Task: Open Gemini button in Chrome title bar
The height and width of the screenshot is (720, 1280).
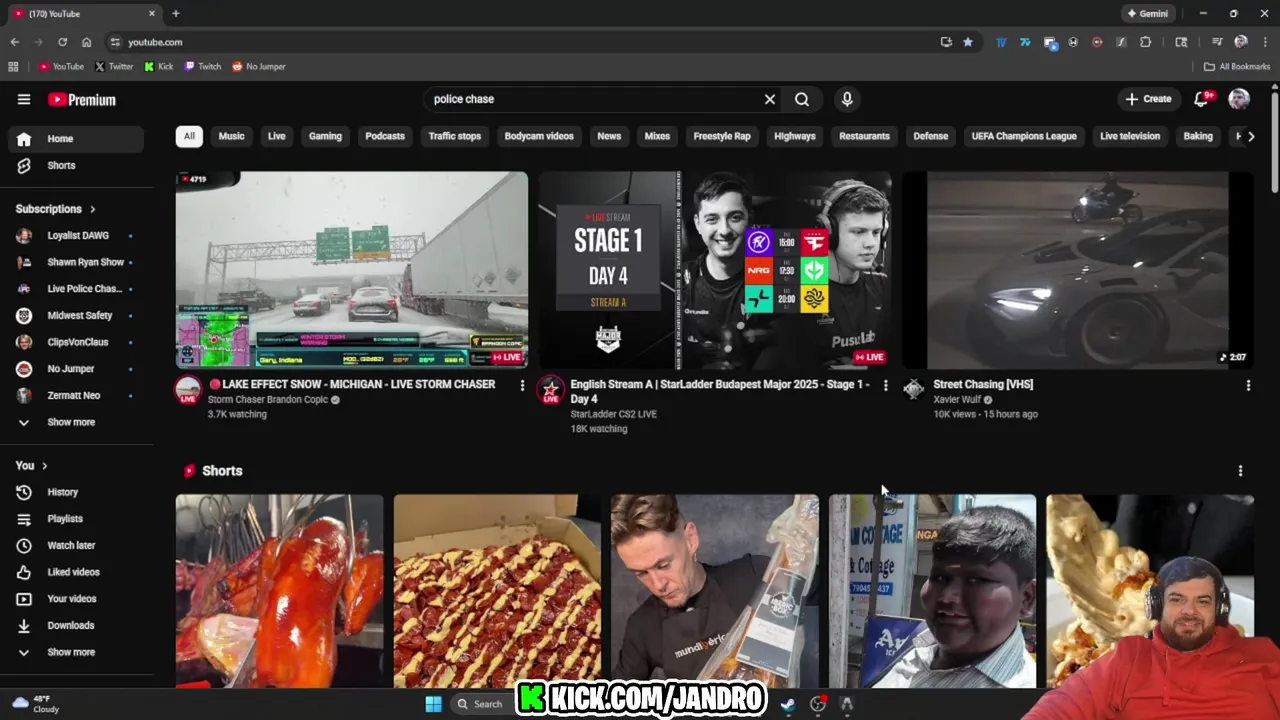Action: click(1147, 14)
